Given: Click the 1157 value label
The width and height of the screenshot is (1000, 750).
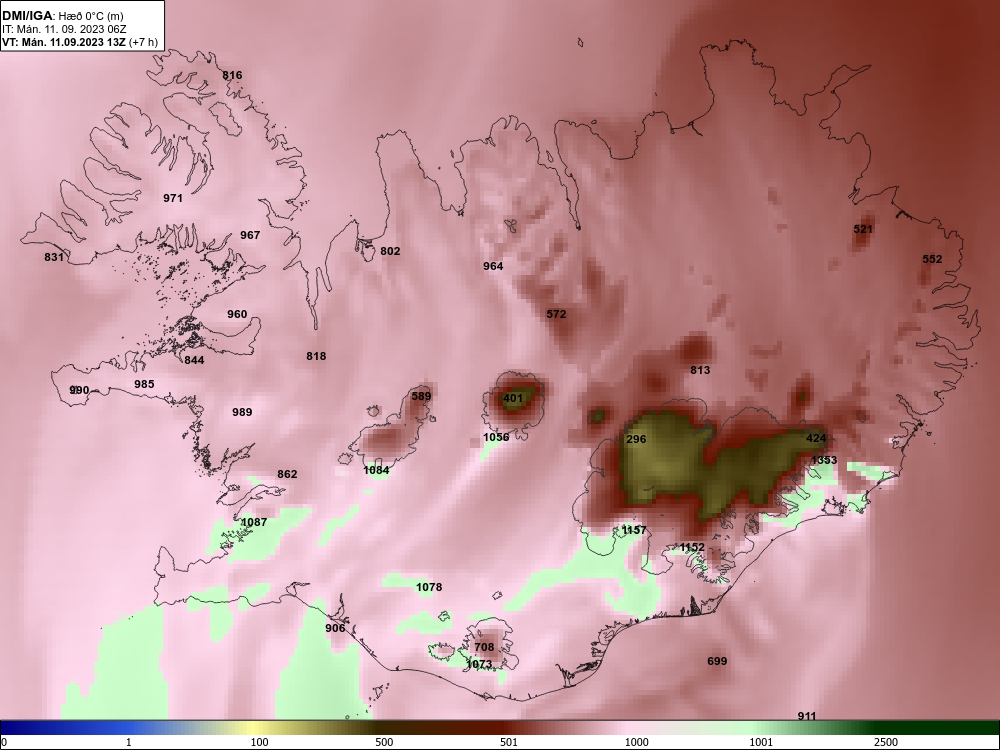Looking at the screenshot, I should 634,530.
